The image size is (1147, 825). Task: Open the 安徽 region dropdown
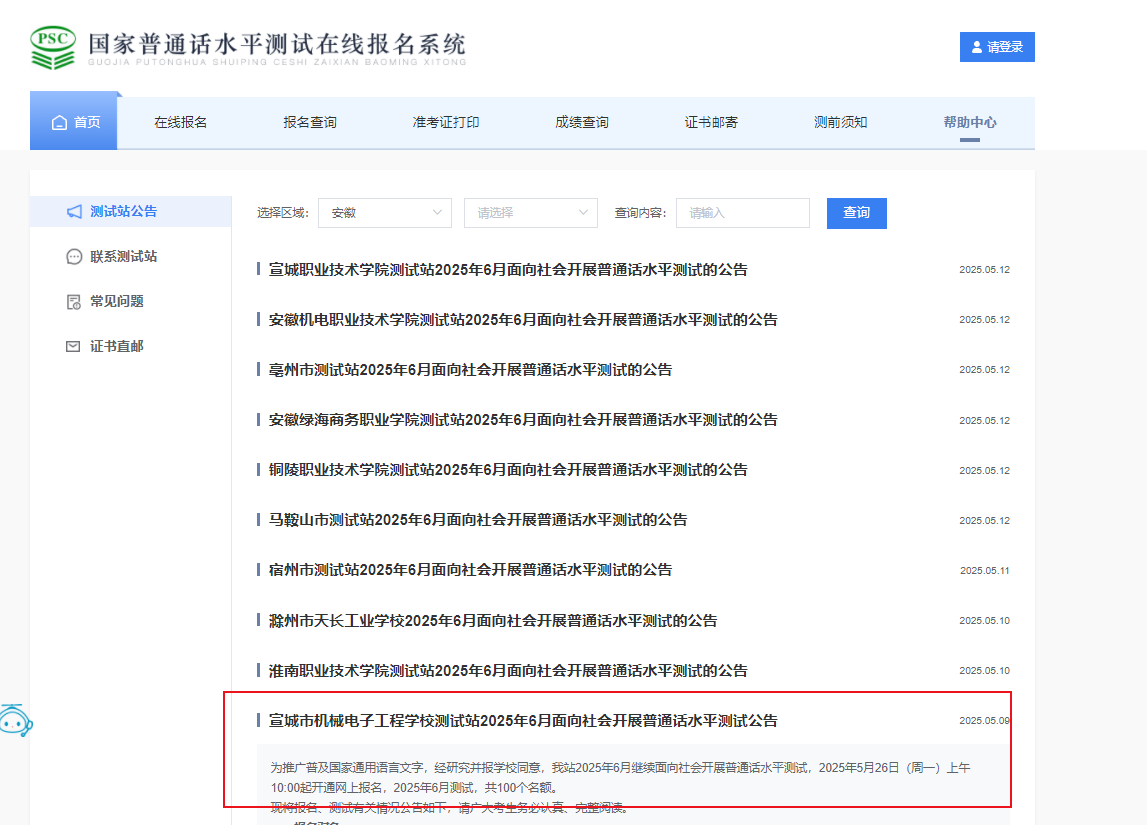[x=385, y=213]
